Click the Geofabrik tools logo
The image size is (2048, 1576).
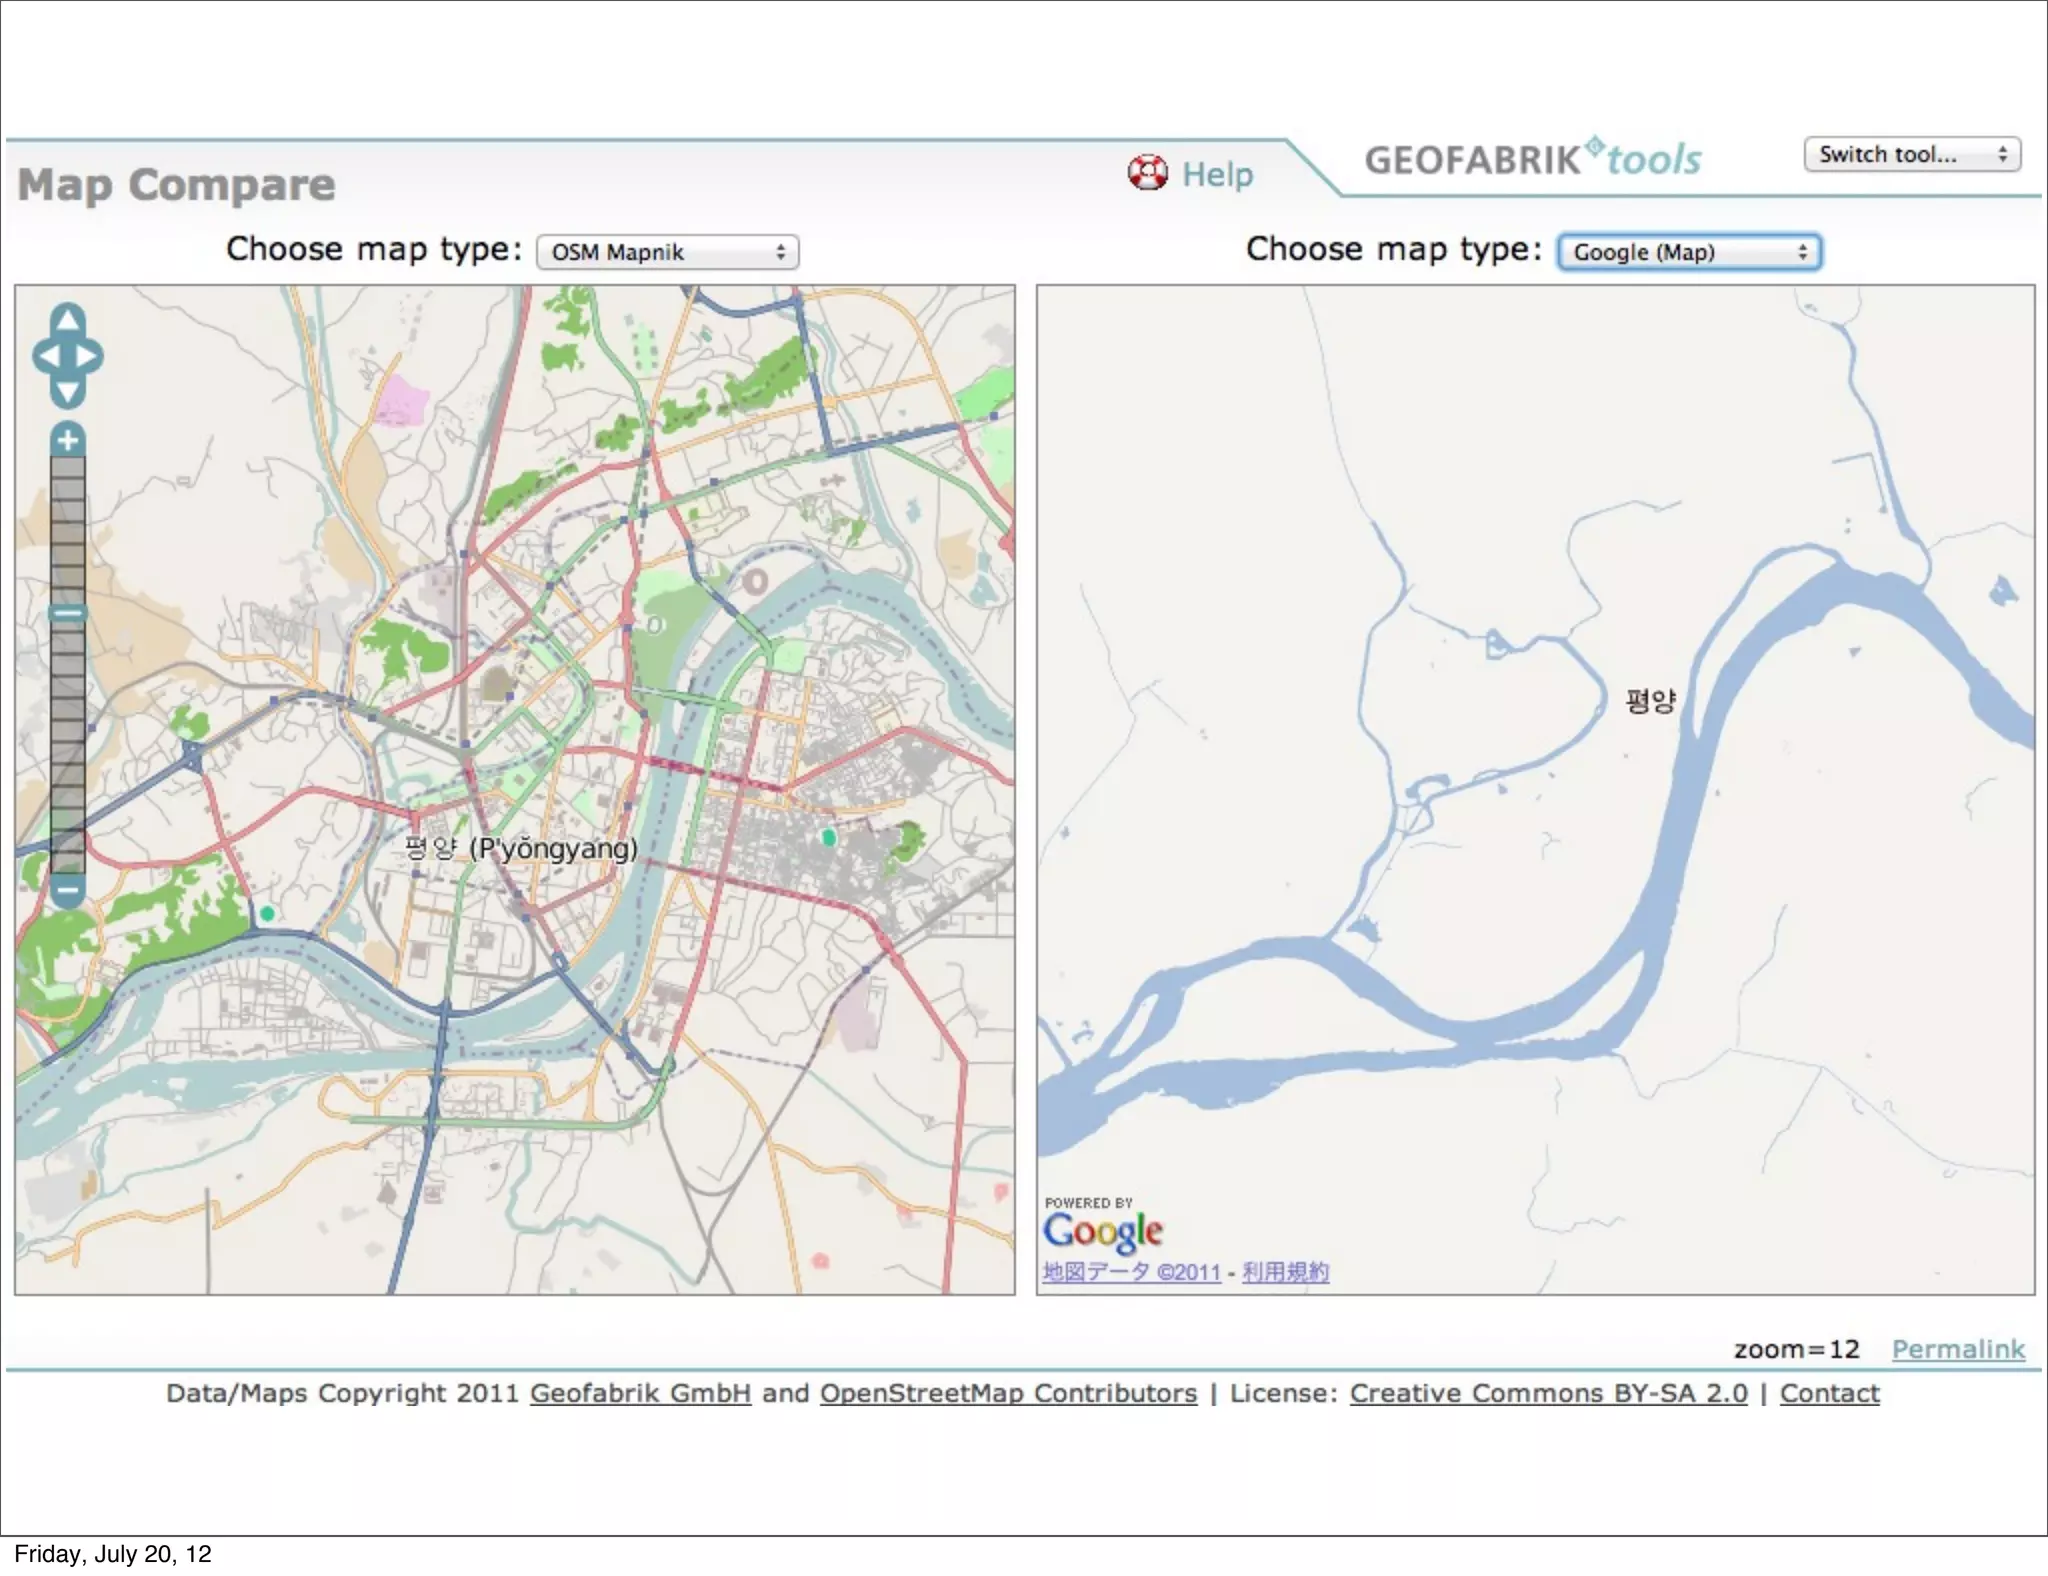click(x=1532, y=159)
